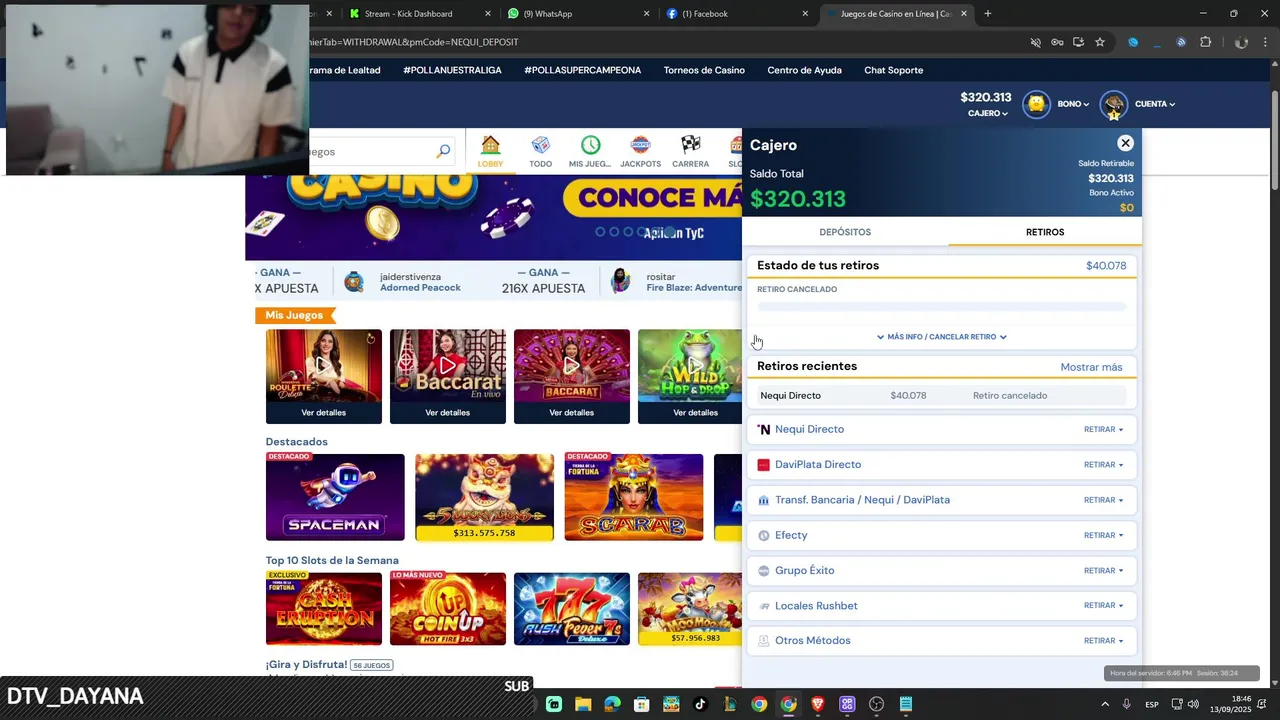Open the CARRERA checkered flag icon
This screenshot has width=1280, height=720.
coord(691,145)
